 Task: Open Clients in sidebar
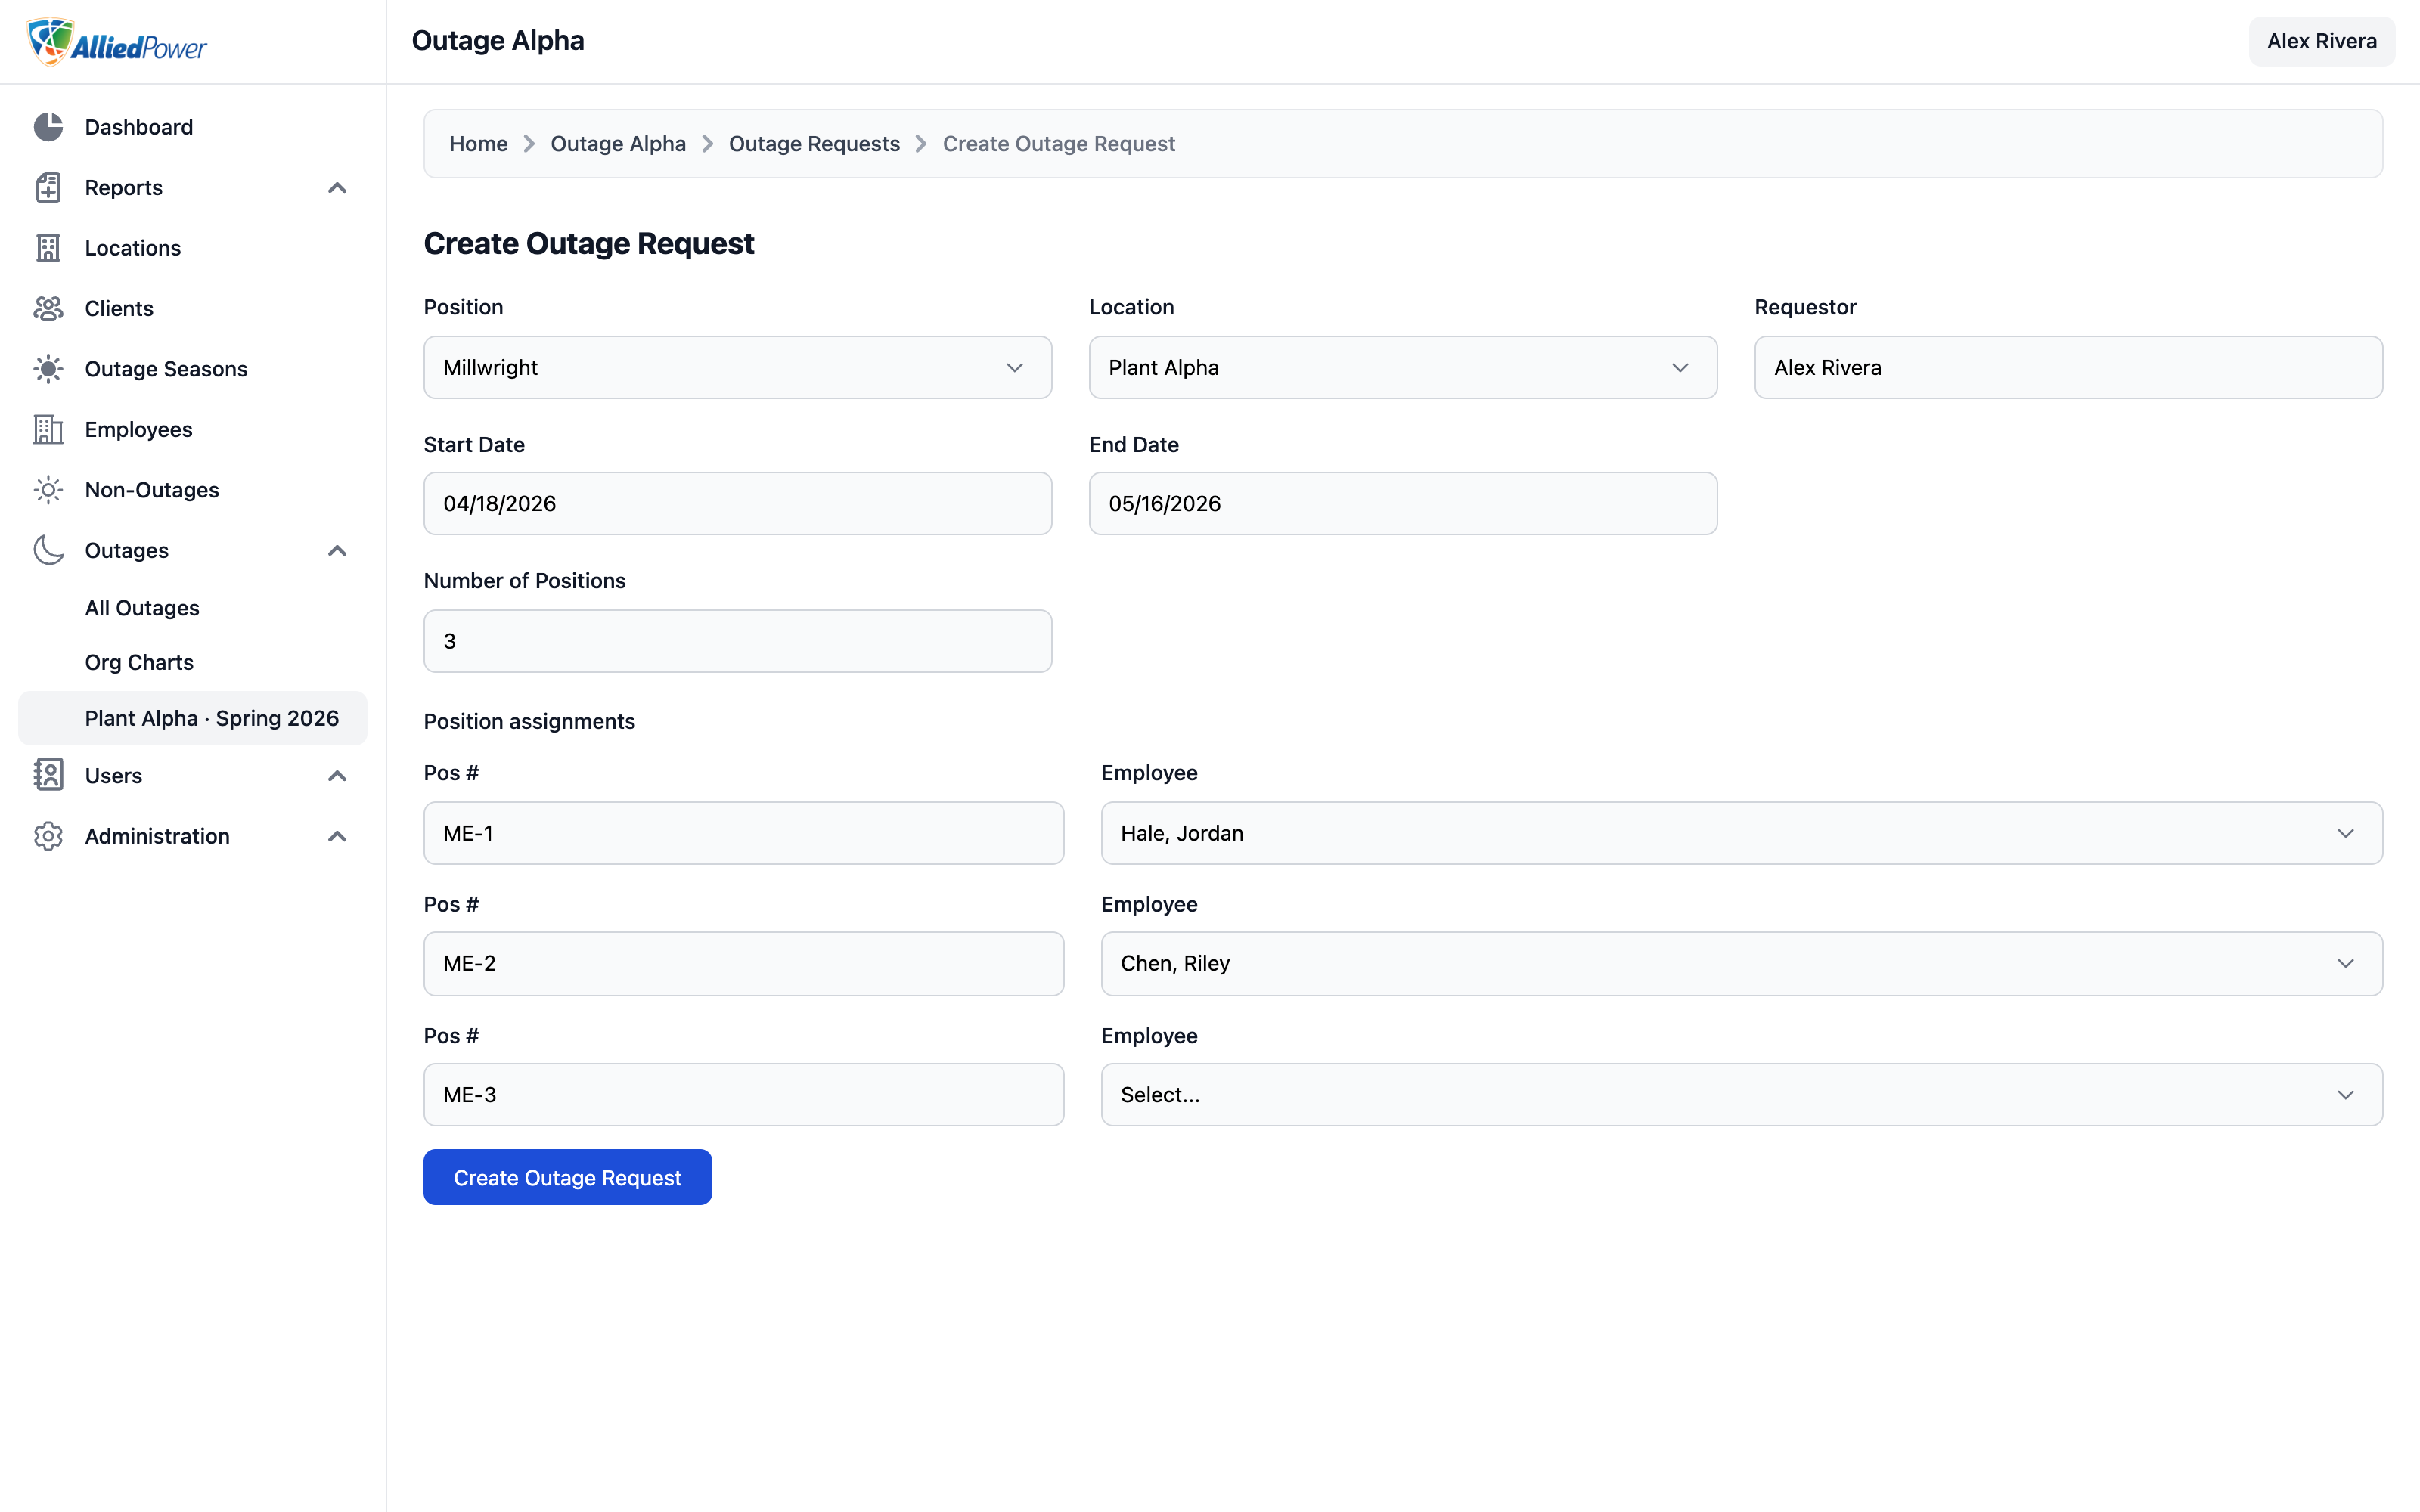pyautogui.click(x=192, y=308)
